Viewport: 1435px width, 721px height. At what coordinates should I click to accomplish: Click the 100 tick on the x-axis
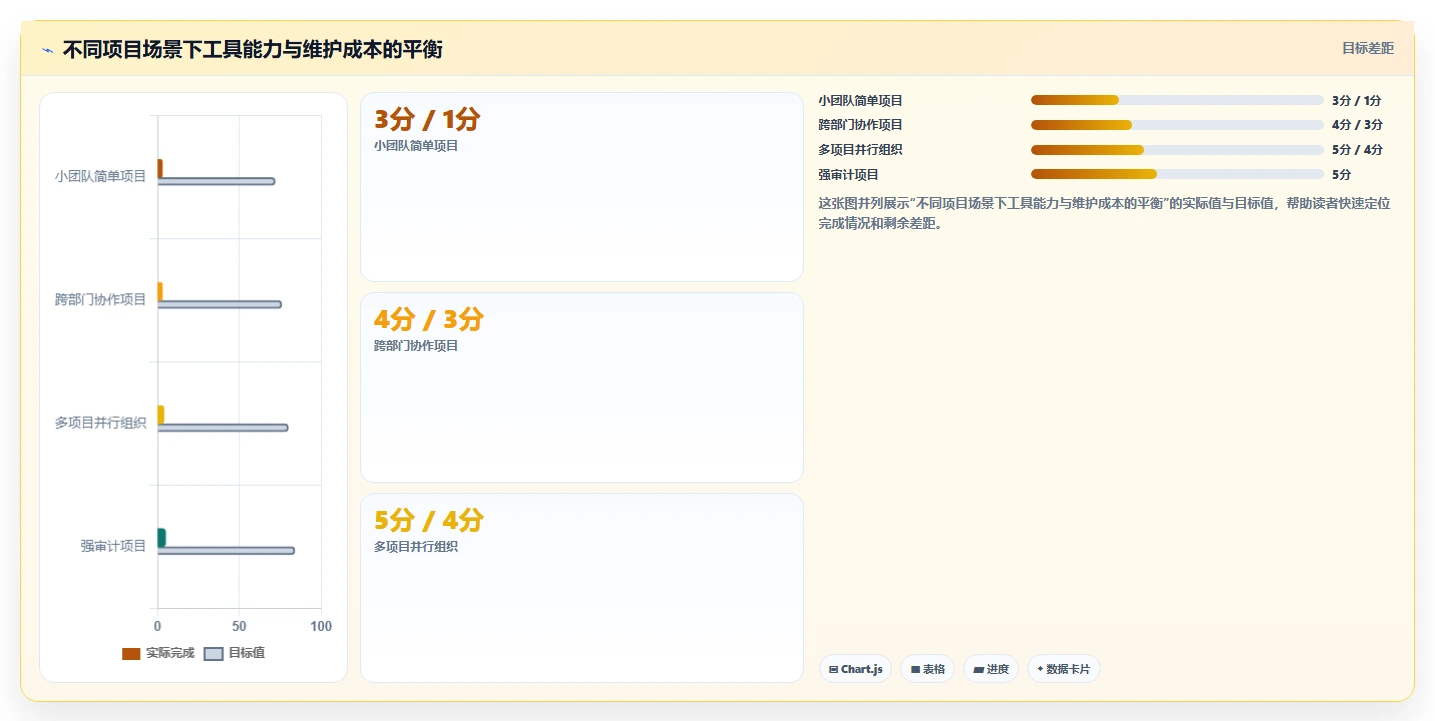point(321,626)
